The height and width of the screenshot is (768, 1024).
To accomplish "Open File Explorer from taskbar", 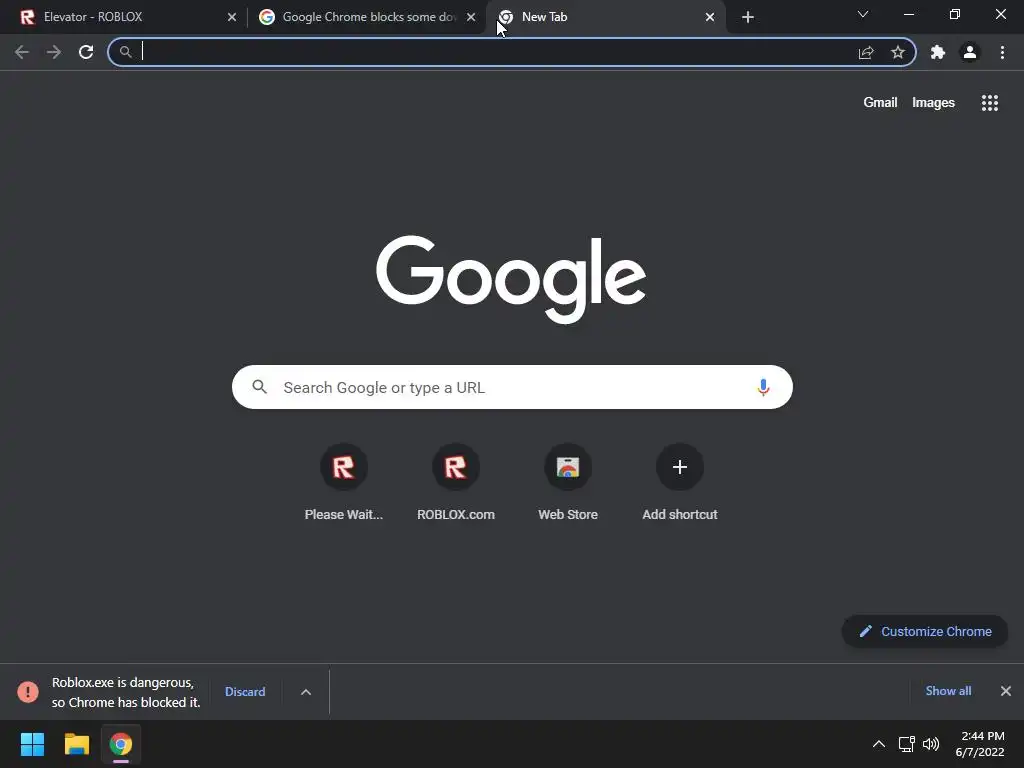I will click(x=76, y=744).
